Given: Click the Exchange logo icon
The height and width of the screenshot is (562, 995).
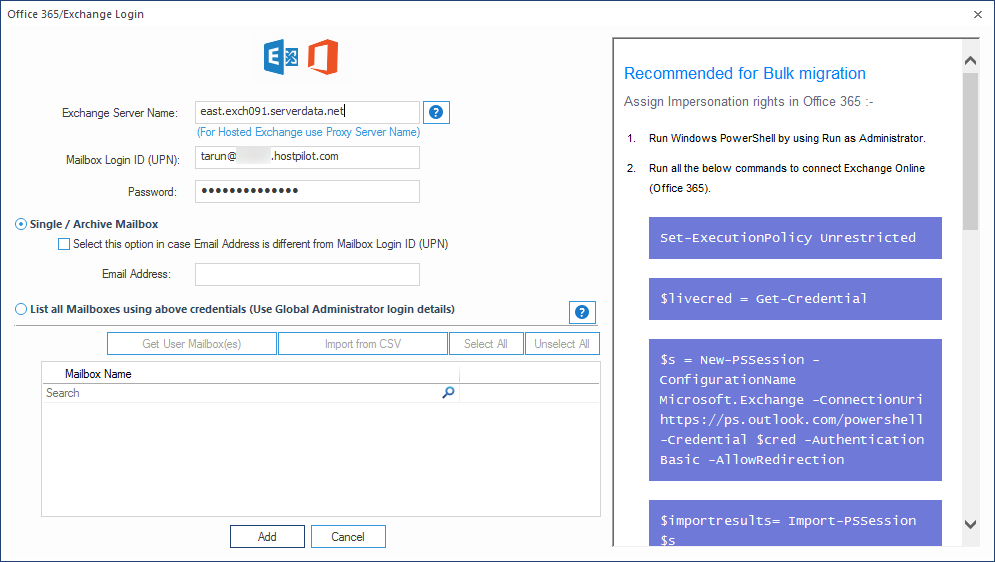Looking at the screenshot, I should click(281, 57).
